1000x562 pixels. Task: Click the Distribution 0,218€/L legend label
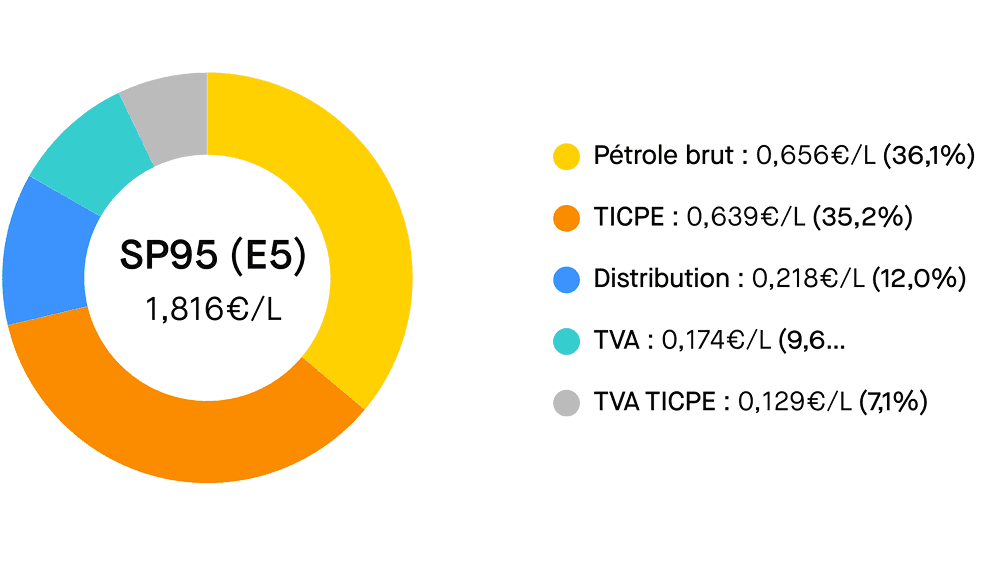tap(730, 280)
